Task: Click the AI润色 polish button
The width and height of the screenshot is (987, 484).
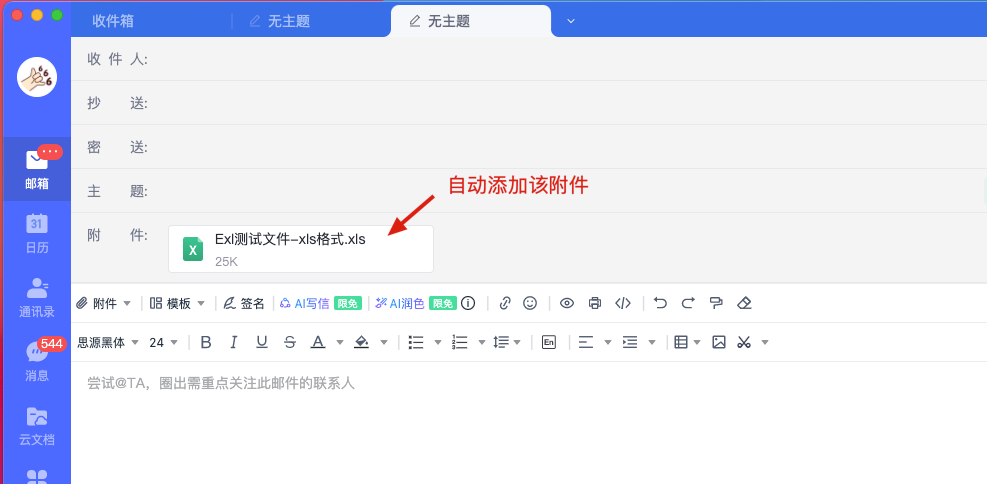Action: point(400,303)
